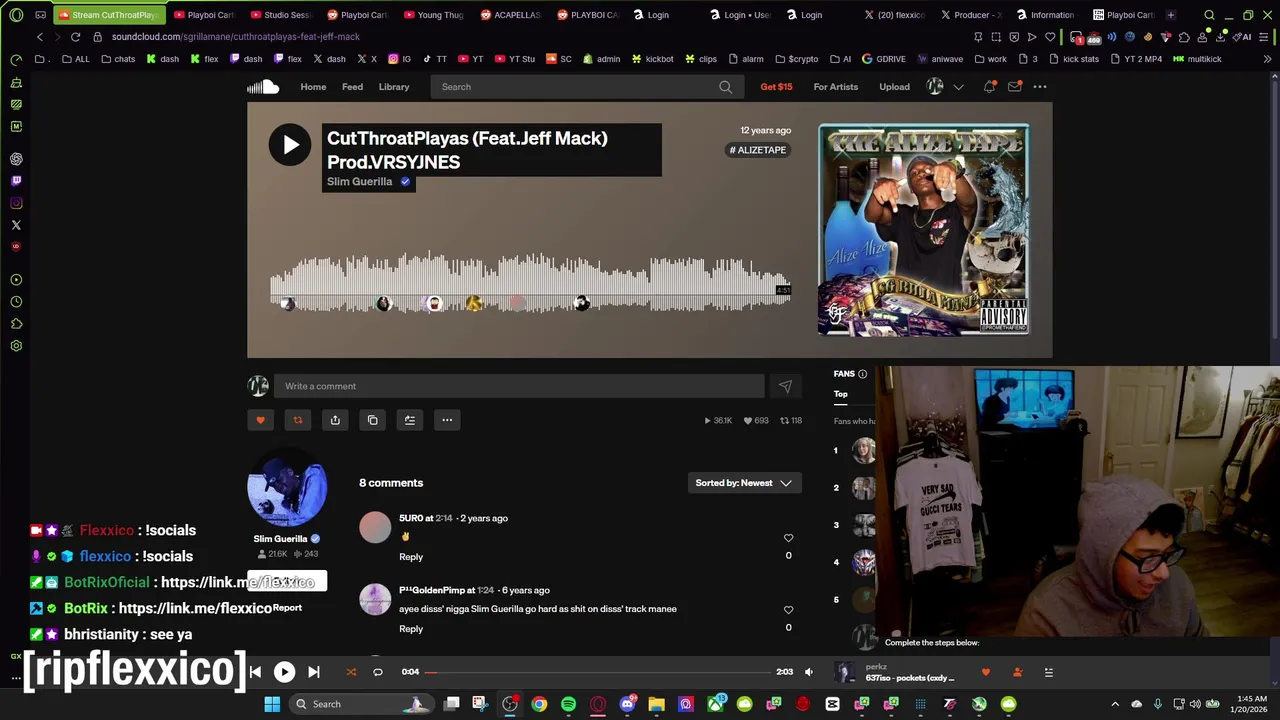The width and height of the screenshot is (1280, 720).
Task: Launch Spotify from the taskbar
Action: [568, 704]
